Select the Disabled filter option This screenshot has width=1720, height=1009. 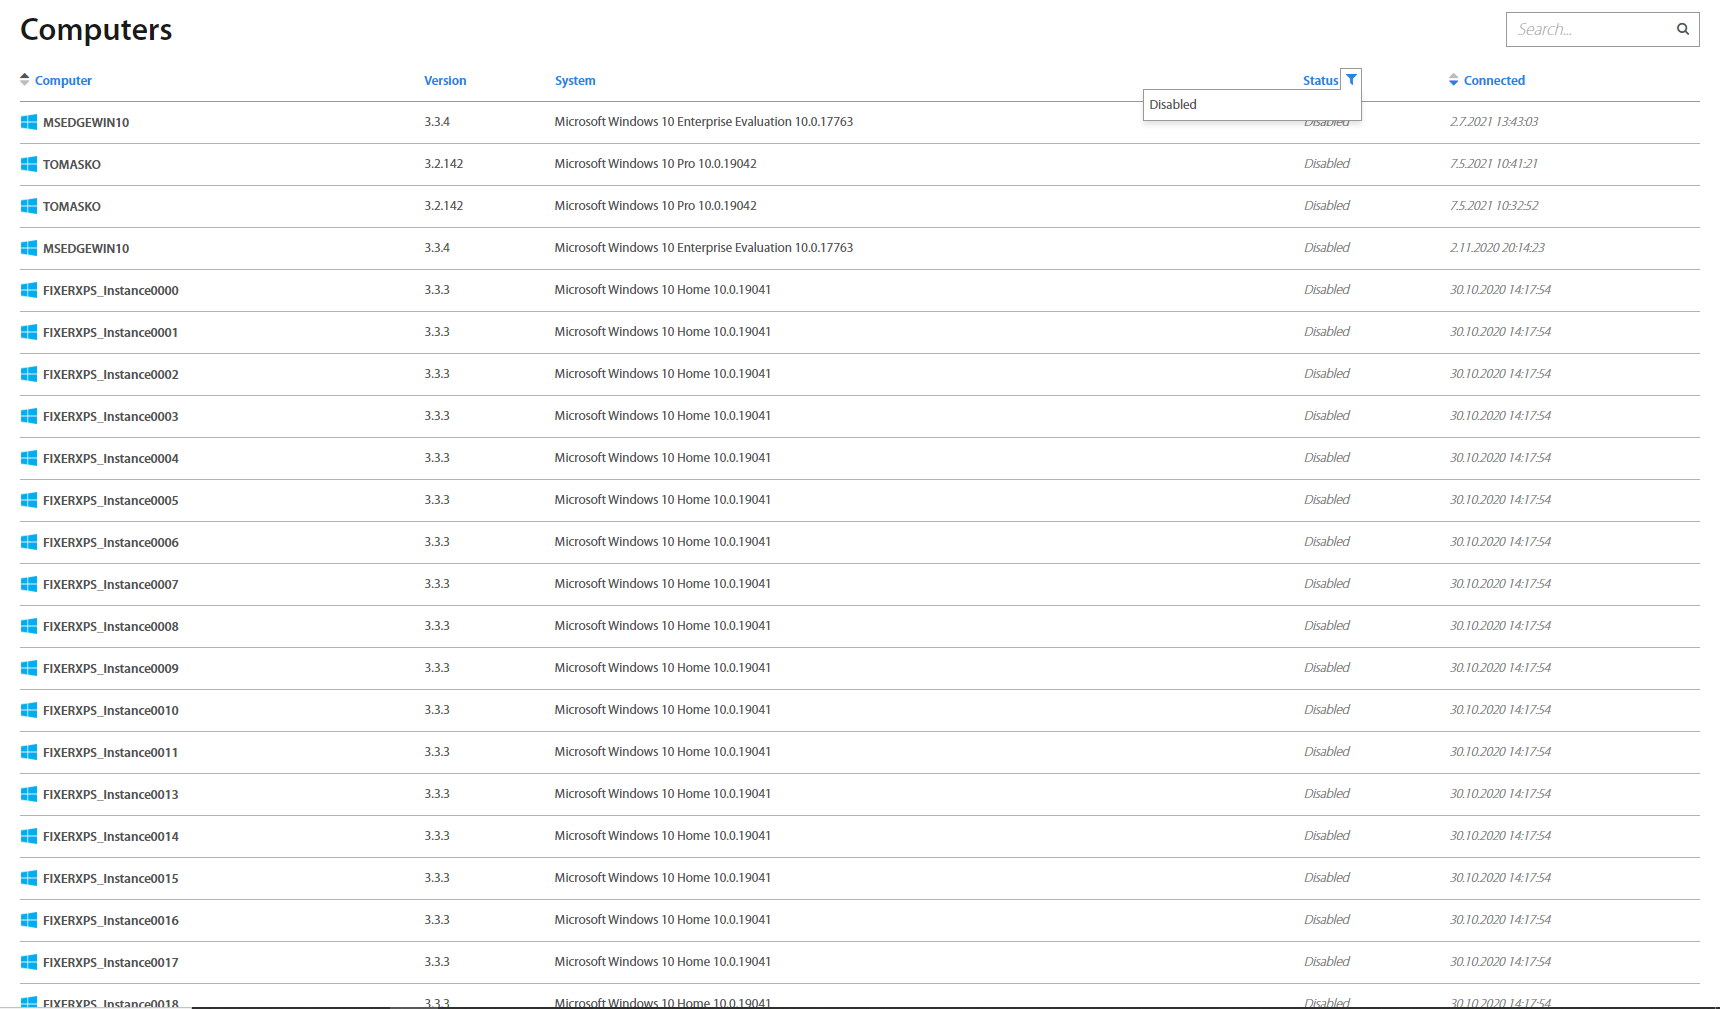click(1173, 105)
